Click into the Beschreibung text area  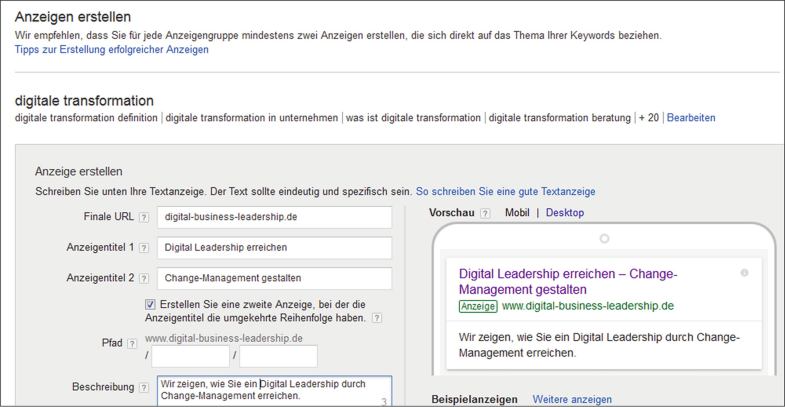point(274,390)
